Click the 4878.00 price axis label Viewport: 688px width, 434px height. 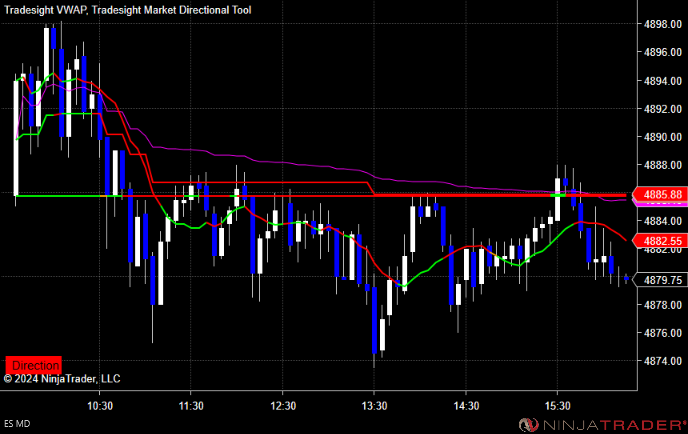pos(663,305)
